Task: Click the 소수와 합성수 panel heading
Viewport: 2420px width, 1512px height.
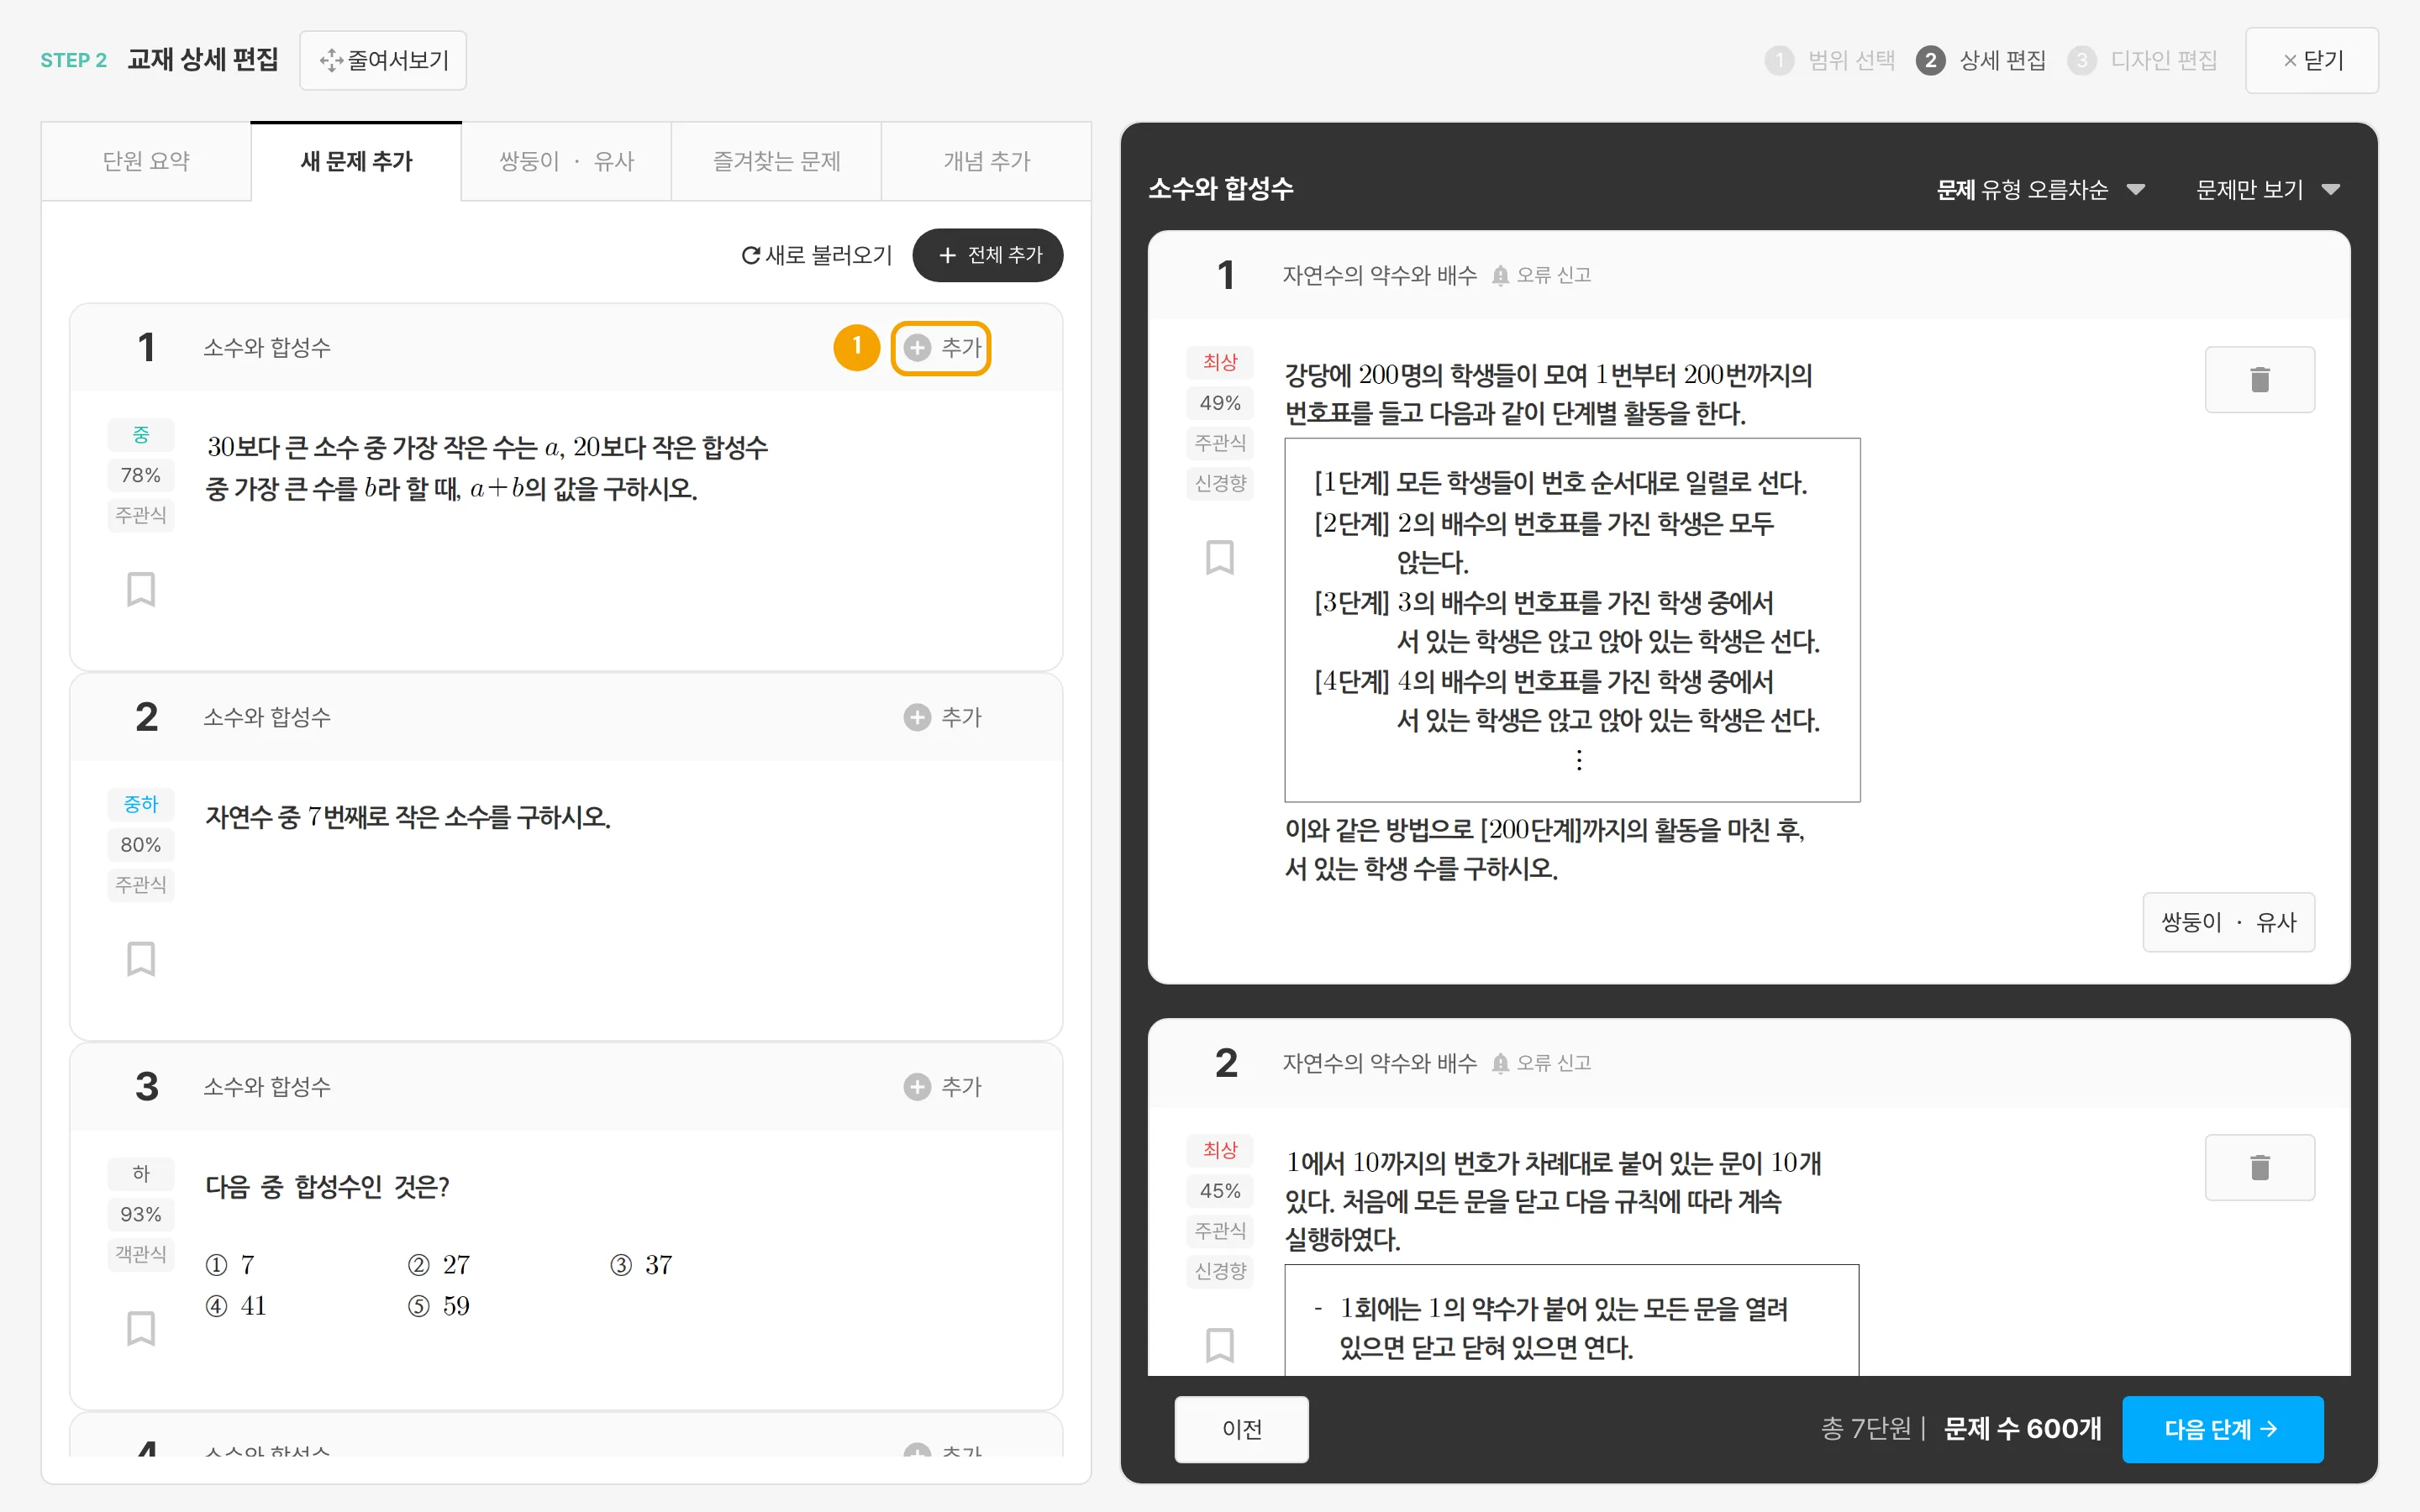Action: coord(1221,189)
